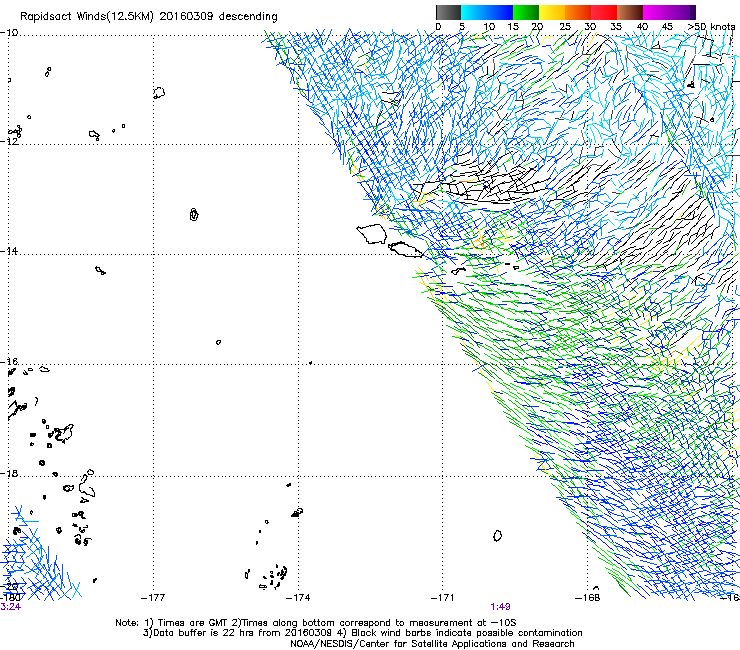This screenshot has width=740, height=650.
Task: Click the green 15-20 knots legend segment
Action: click(526, 12)
